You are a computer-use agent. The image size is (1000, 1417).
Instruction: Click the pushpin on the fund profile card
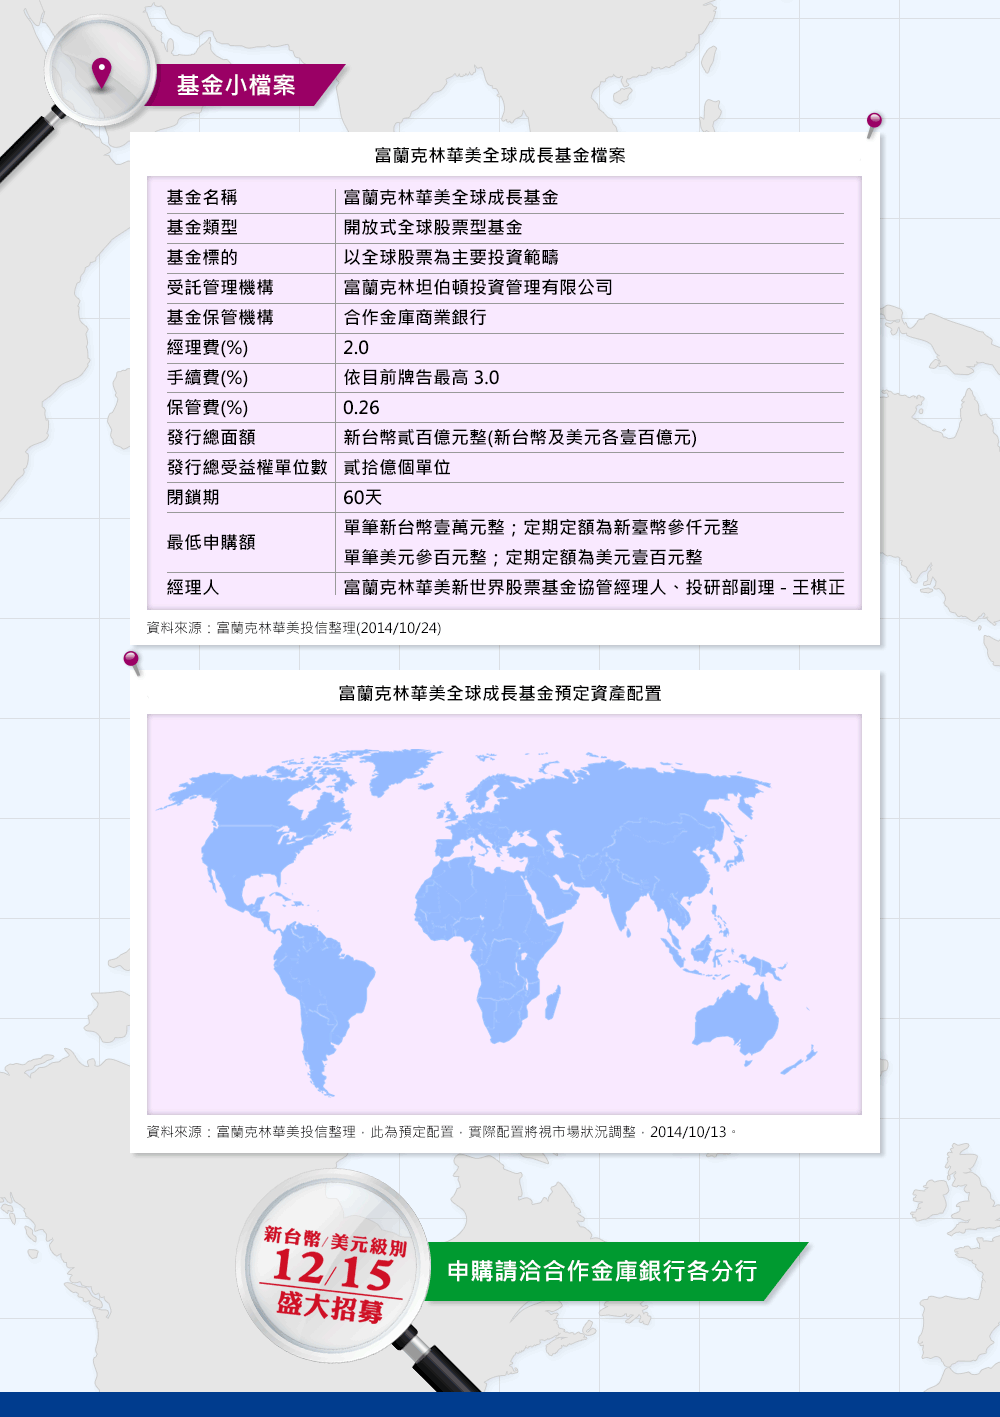[x=874, y=122]
